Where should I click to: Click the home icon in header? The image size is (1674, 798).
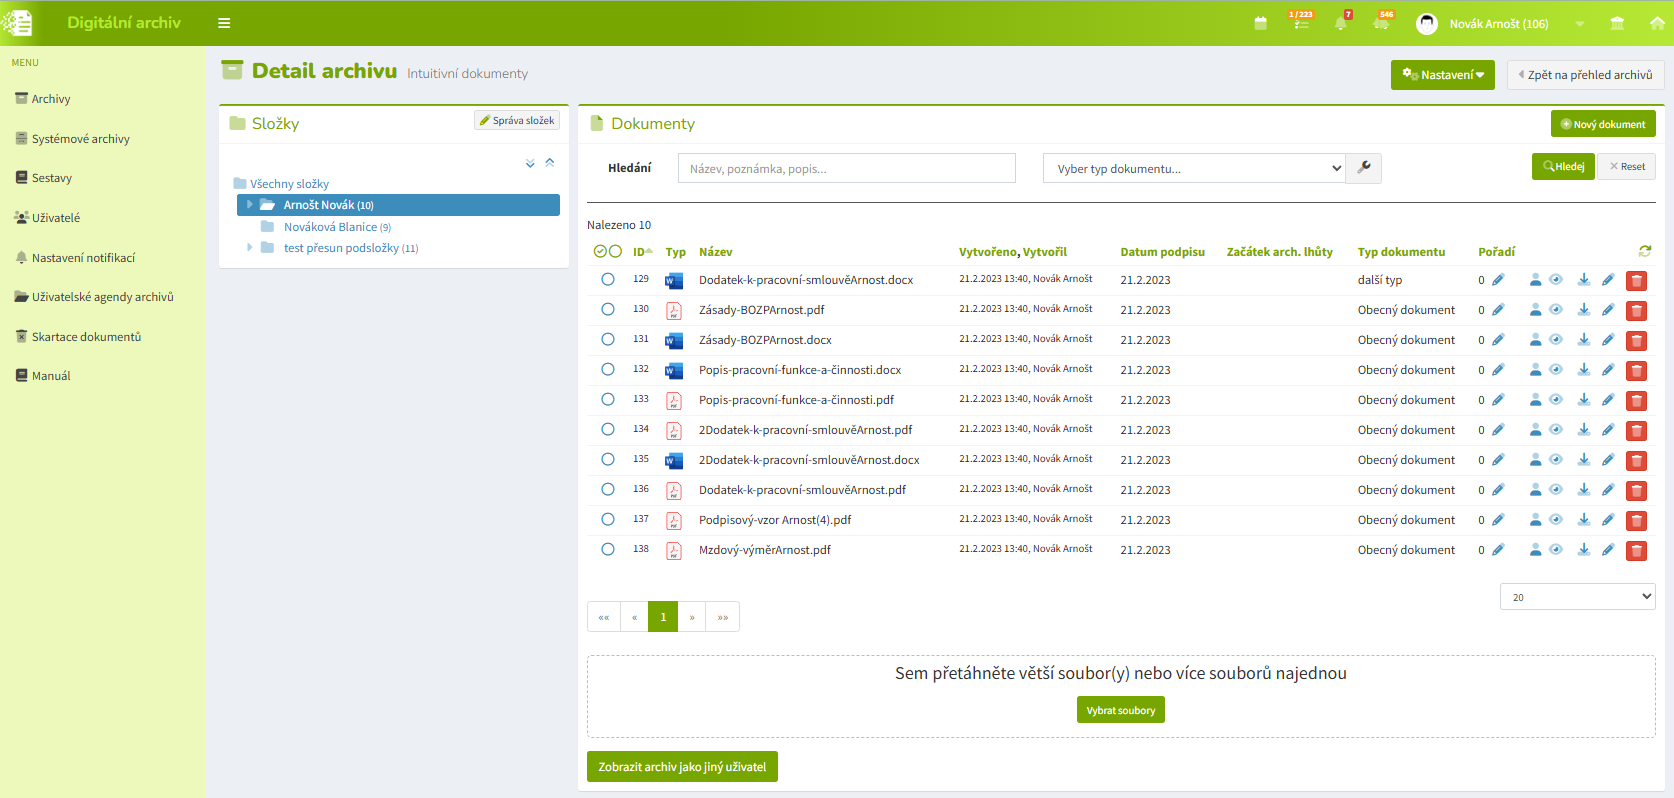[1656, 23]
